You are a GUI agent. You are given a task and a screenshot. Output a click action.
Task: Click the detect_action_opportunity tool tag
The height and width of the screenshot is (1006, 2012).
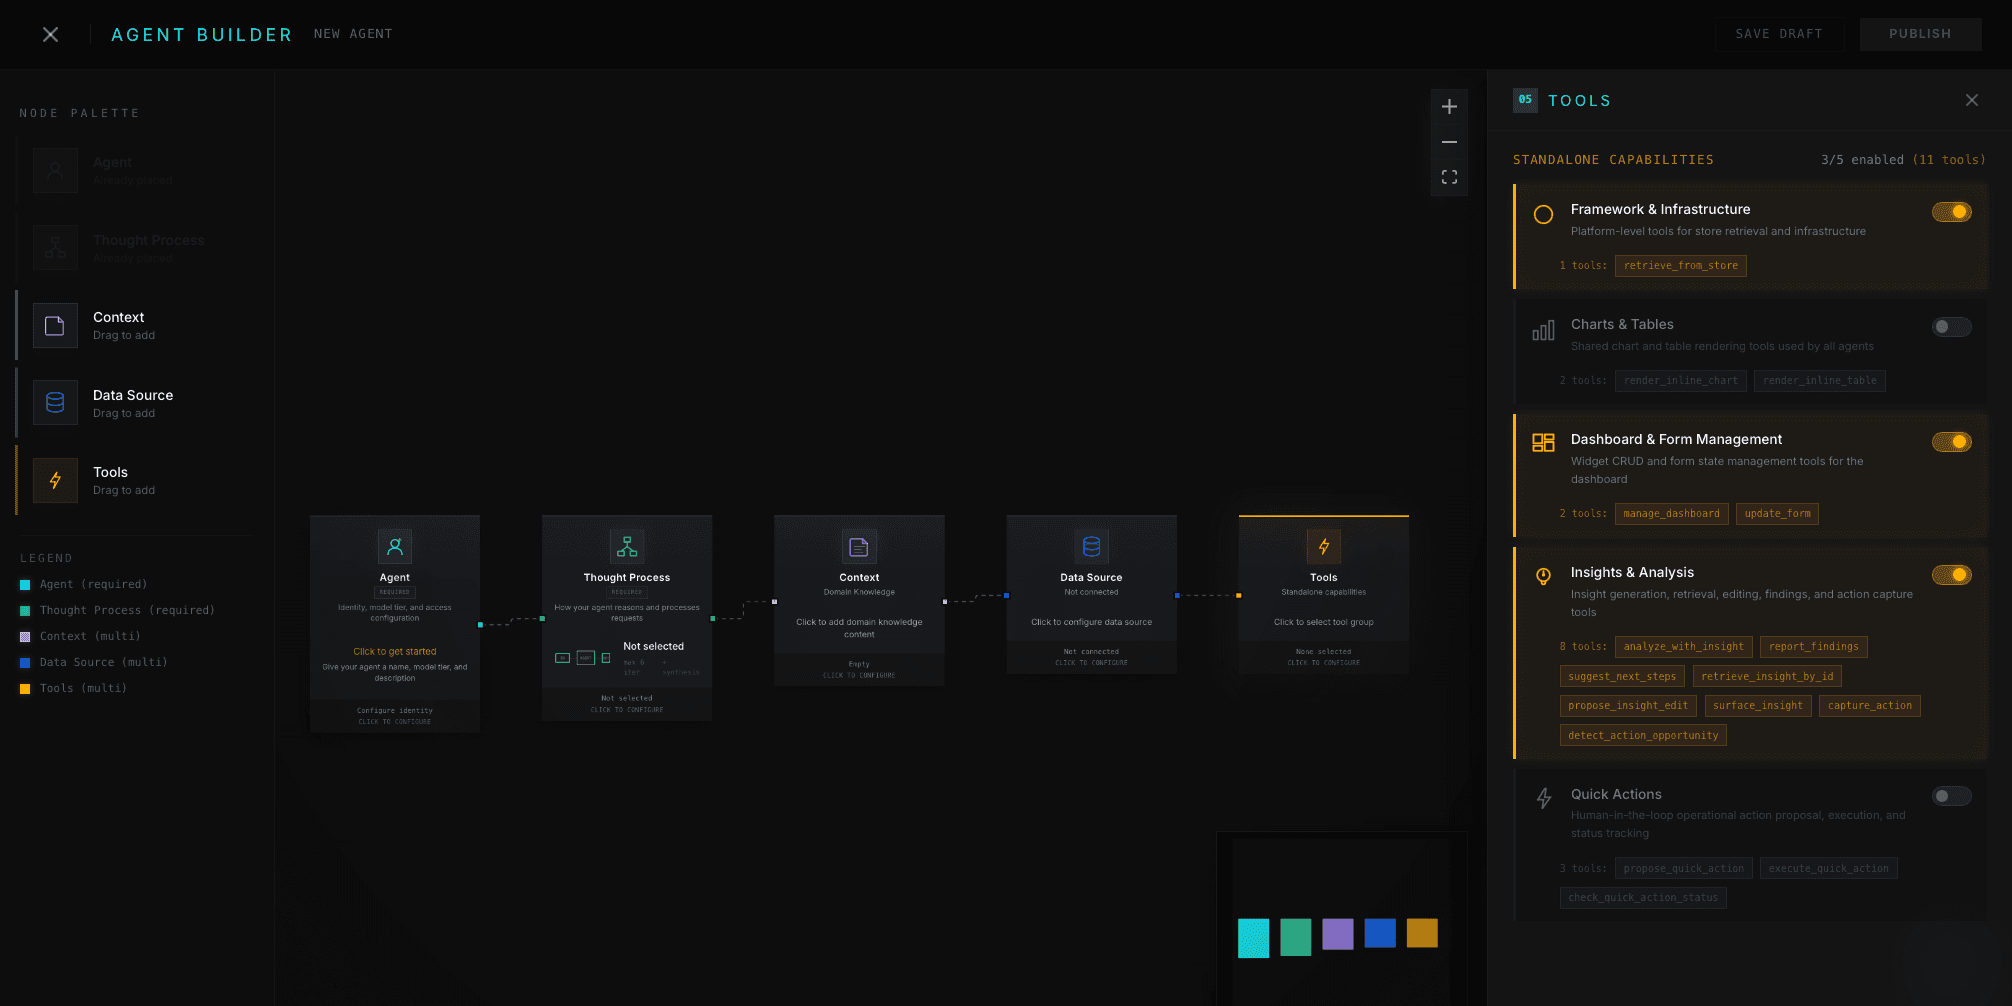[x=1643, y=736]
